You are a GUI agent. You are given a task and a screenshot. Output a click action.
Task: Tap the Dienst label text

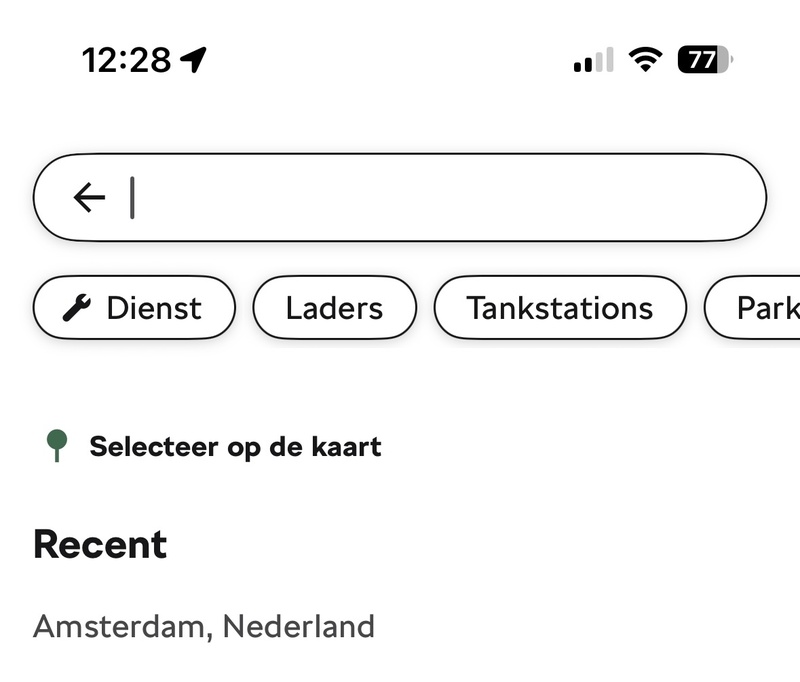click(154, 308)
